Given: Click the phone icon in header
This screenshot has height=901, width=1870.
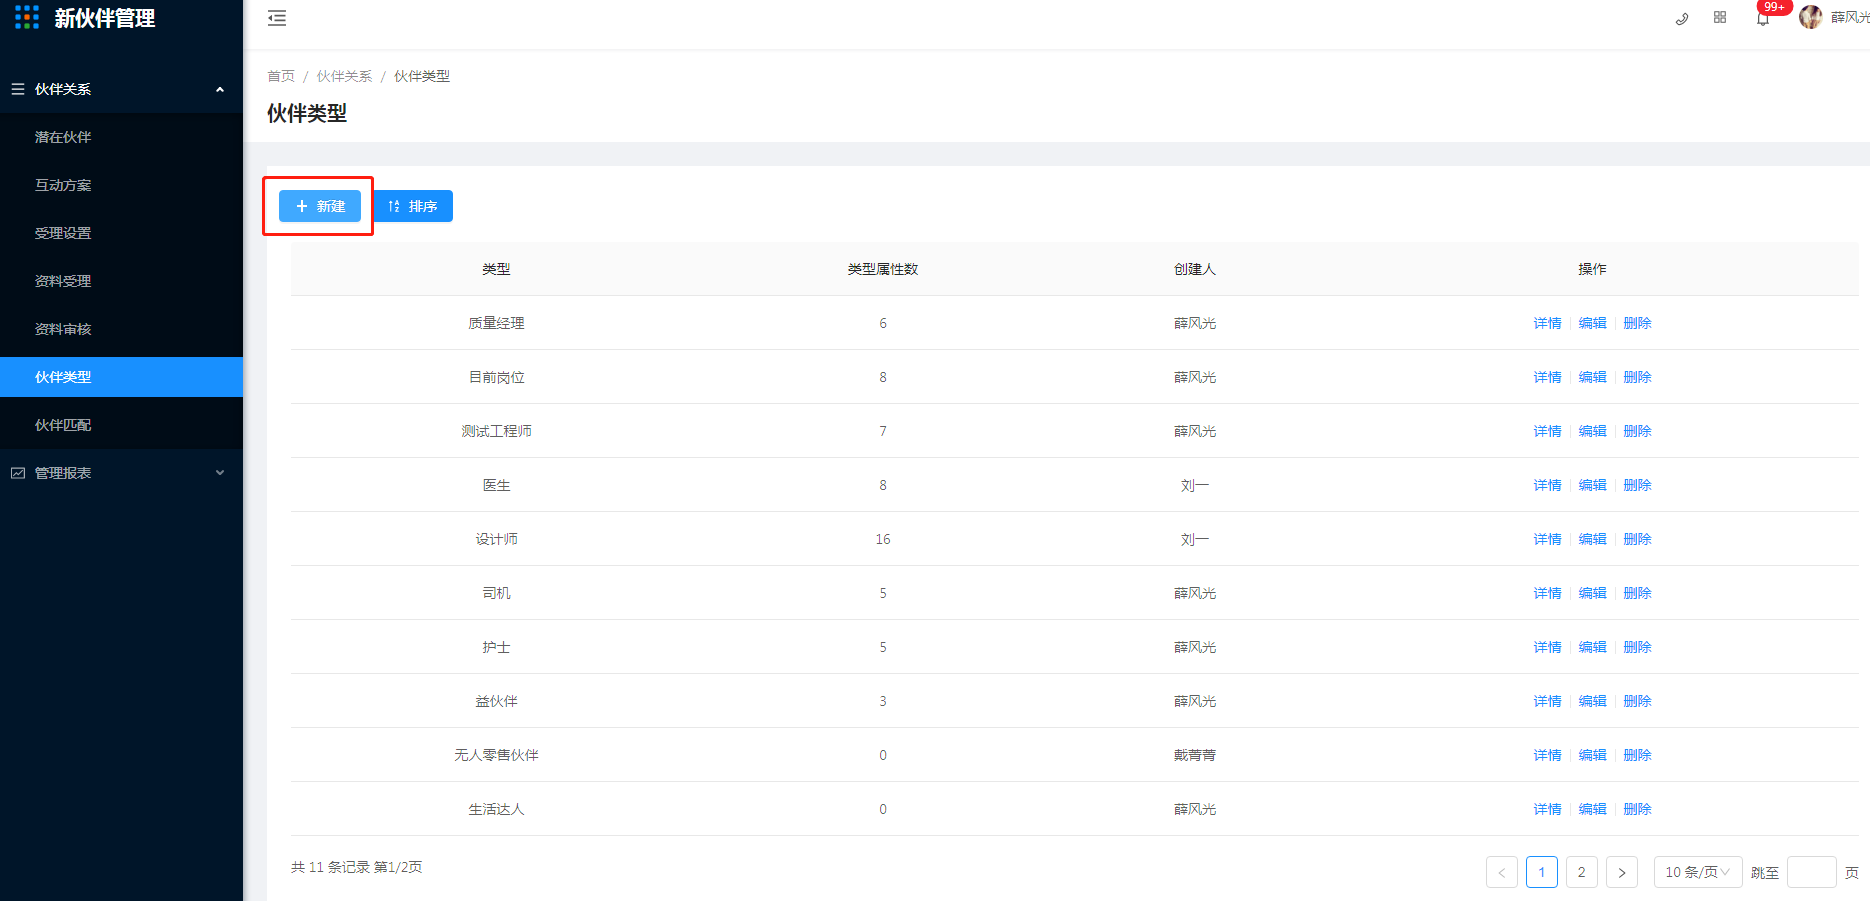Looking at the screenshot, I should pos(1682,18).
